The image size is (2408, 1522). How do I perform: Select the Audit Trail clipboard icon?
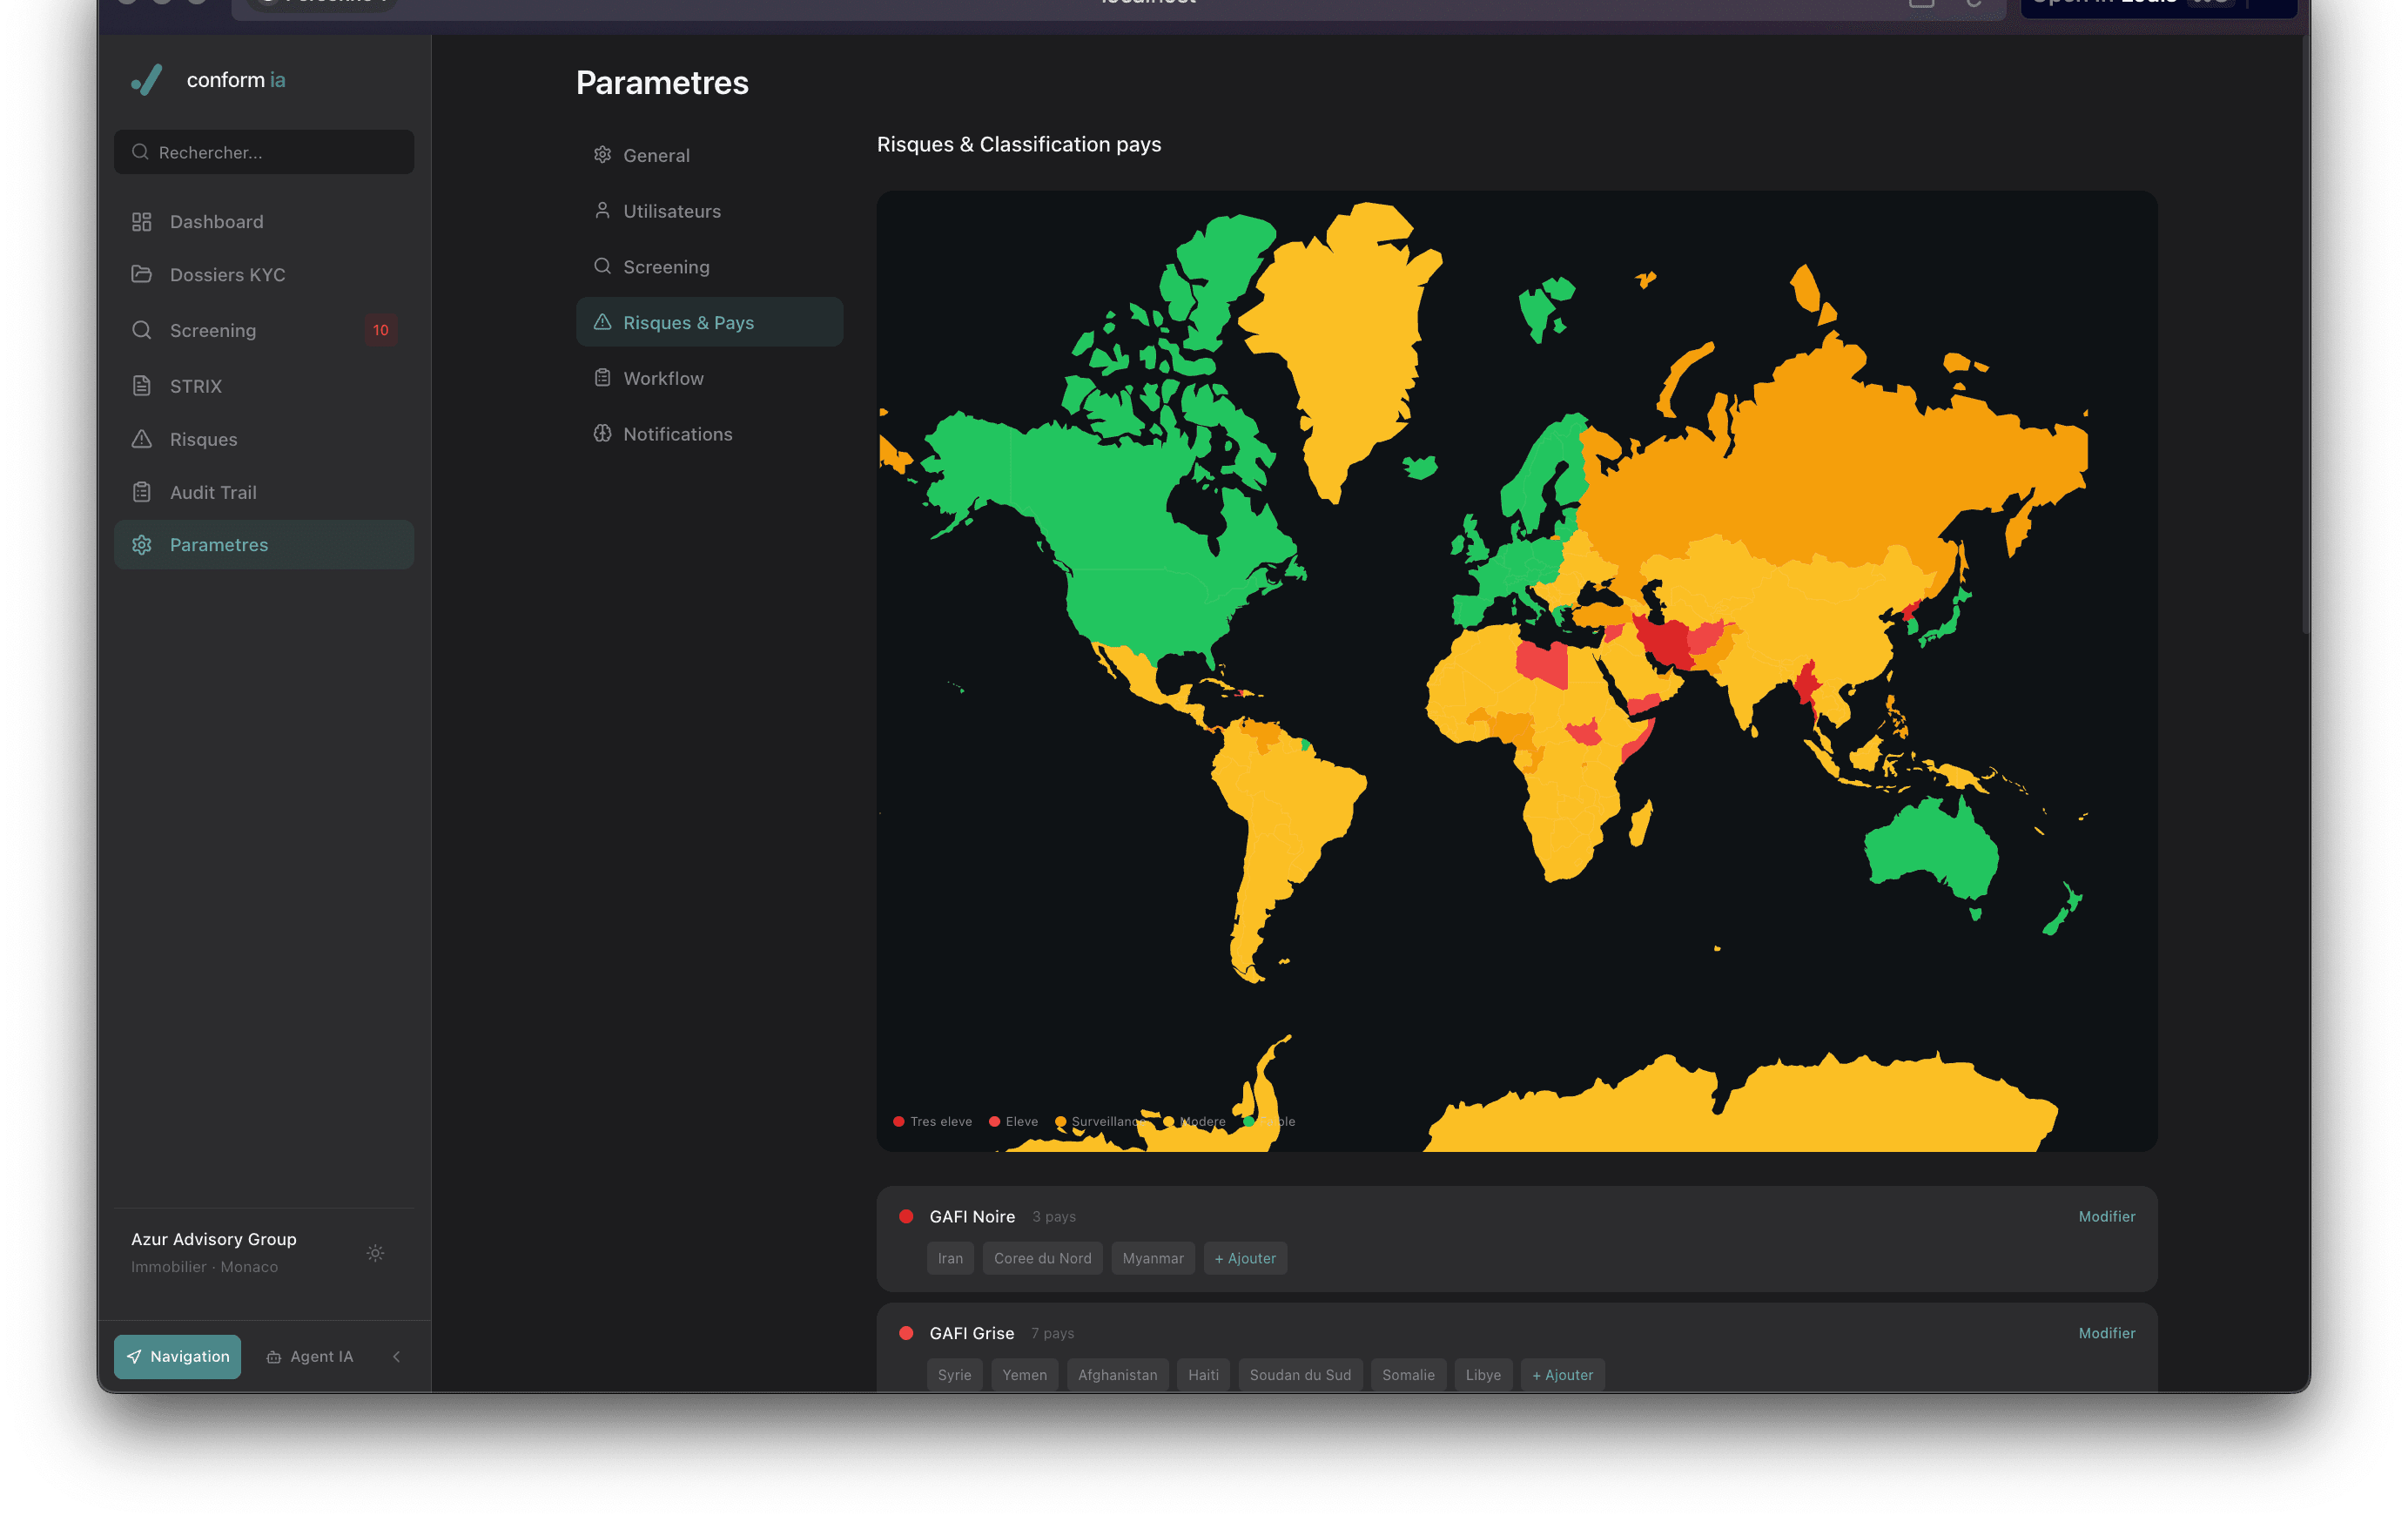[141, 491]
